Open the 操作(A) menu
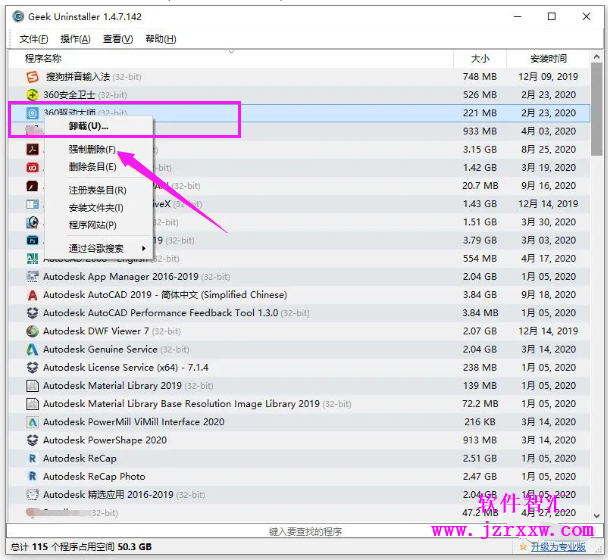The height and width of the screenshot is (560, 608). pos(75,39)
